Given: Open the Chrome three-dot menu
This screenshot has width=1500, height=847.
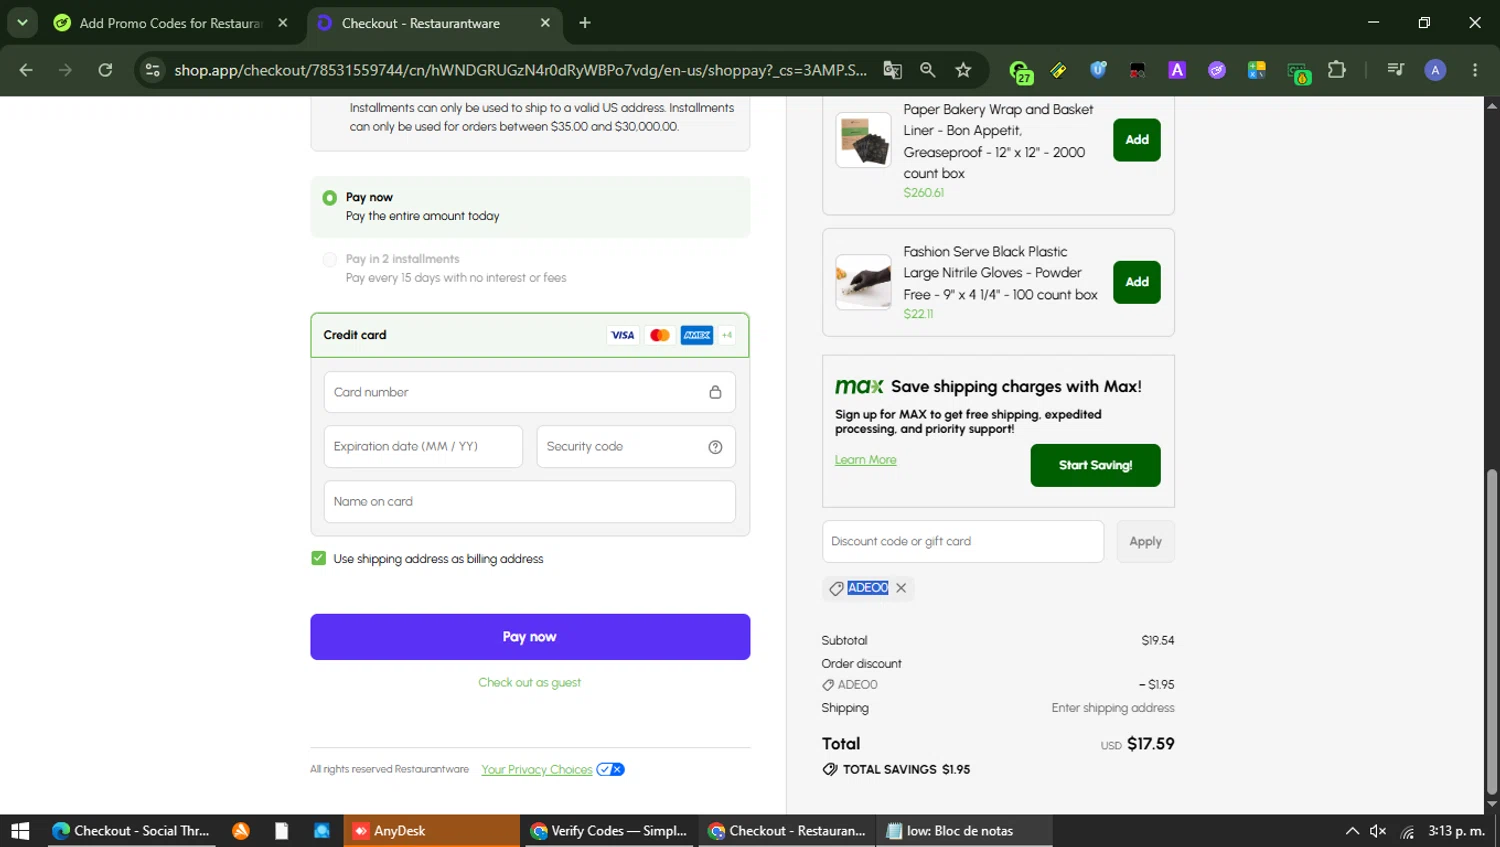Looking at the screenshot, I should (1475, 70).
